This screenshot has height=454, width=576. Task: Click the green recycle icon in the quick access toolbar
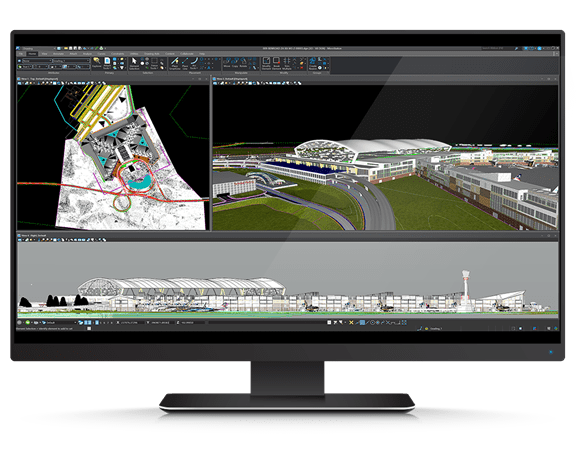(x=101, y=48)
